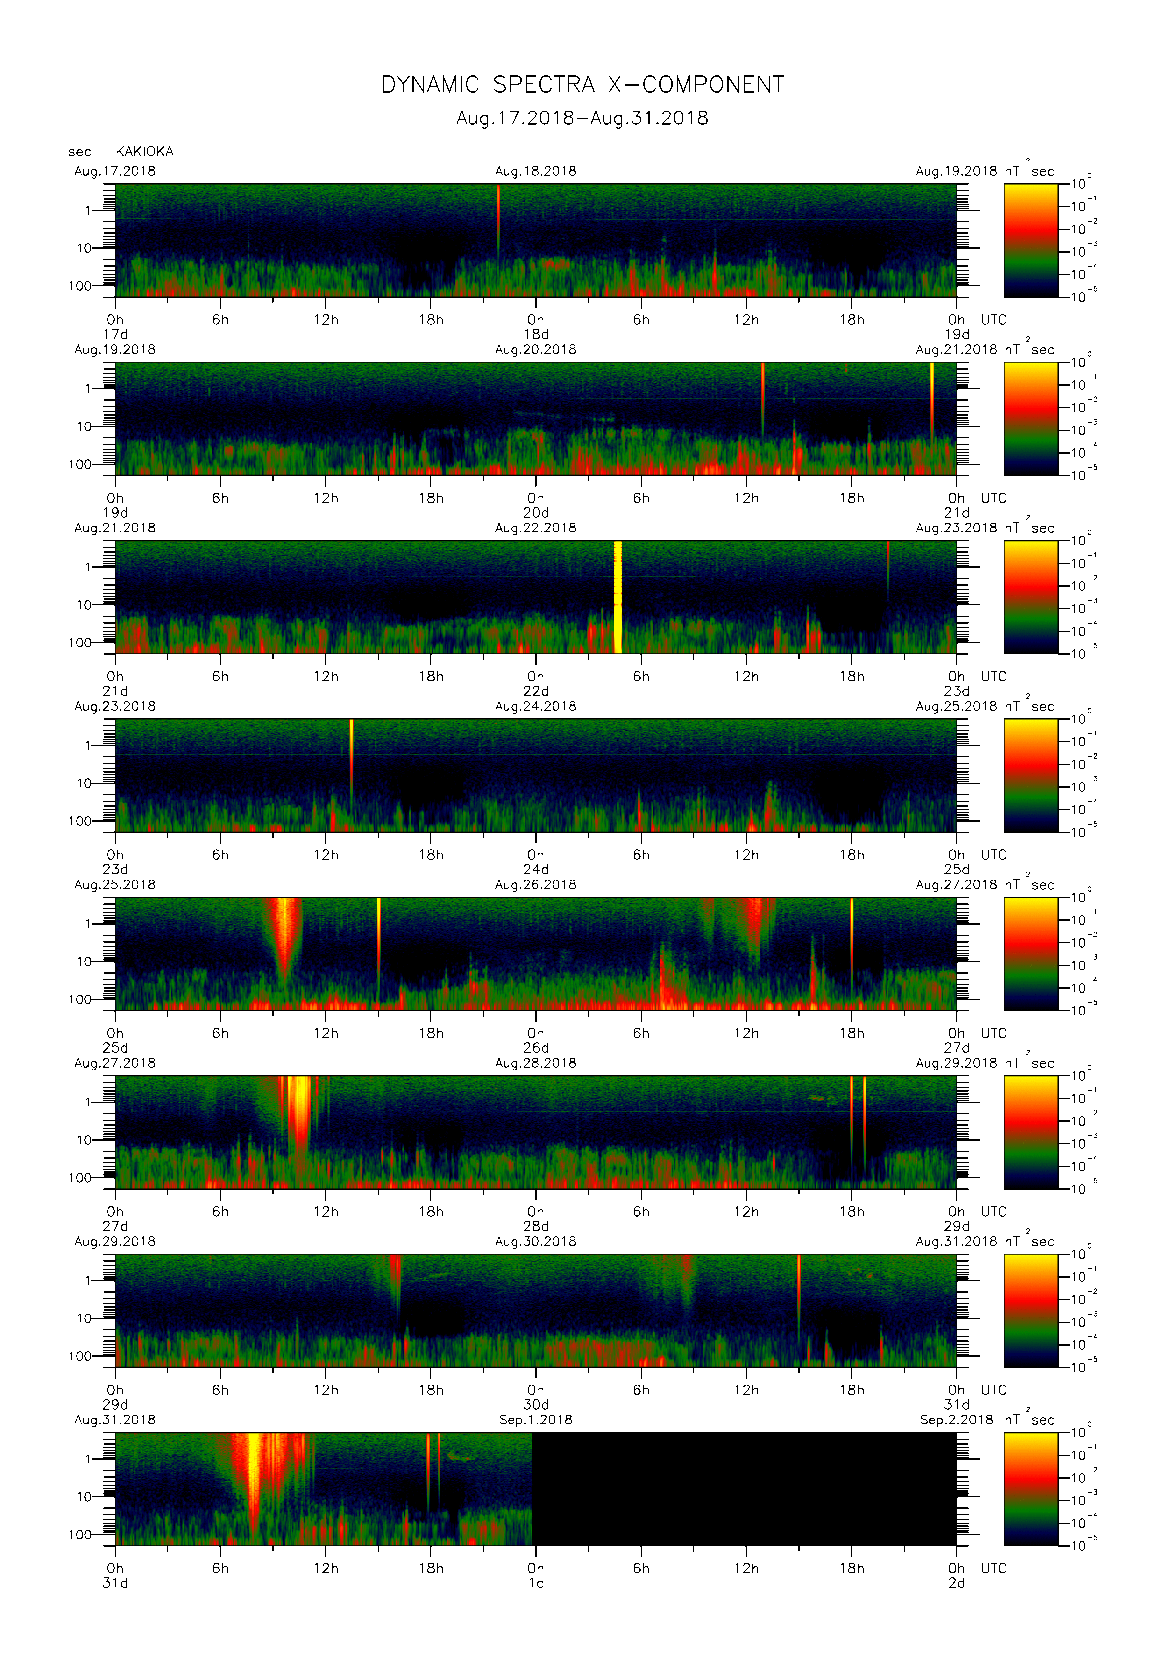
Task: Click the 20d day tick label
Action: pos(536,513)
